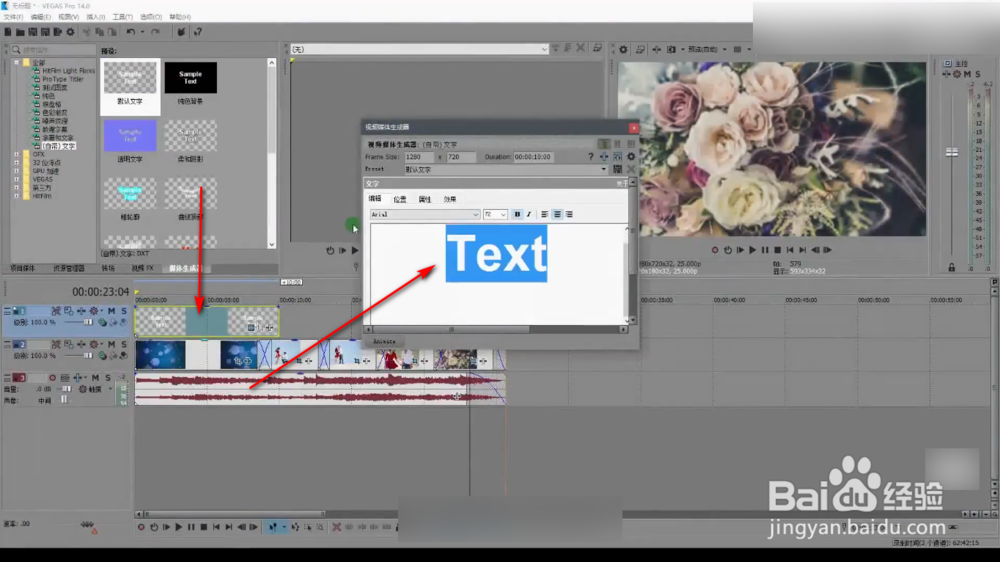Image resolution: width=1000 pixels, height=562 pixels.
Task: Click the delete preset X icon
Action: tap(631, 169)
